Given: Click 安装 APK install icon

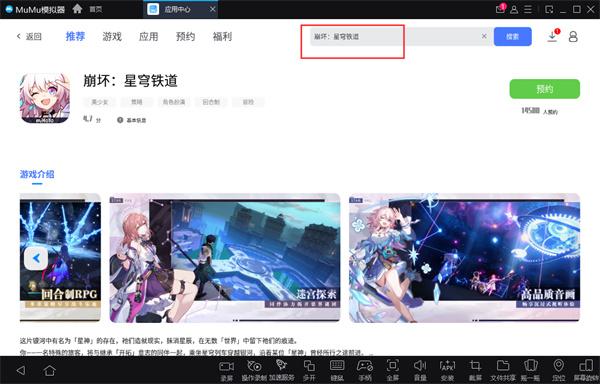Looking at the screenshot, I should click(x=447, y=370).
